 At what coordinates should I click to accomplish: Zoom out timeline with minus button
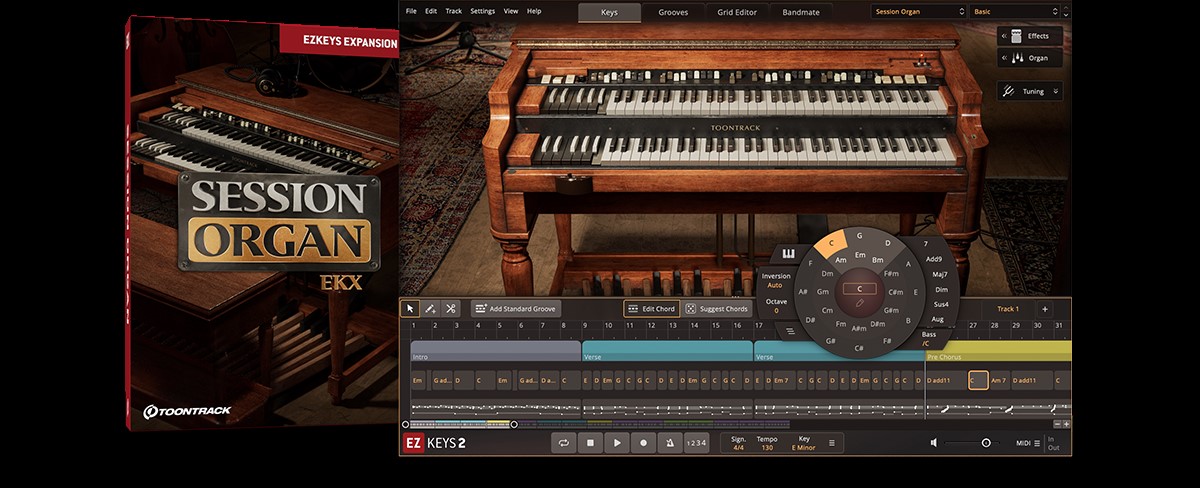click(x=1056, y=424)
